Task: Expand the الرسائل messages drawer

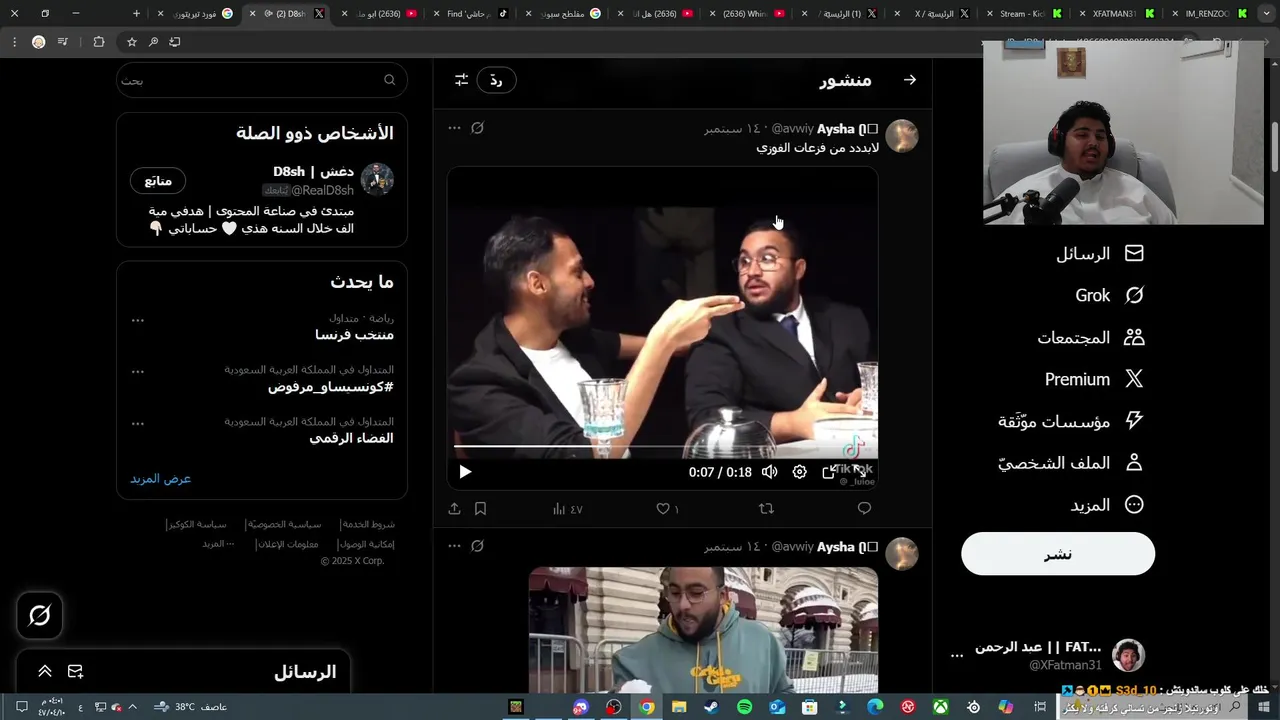Action: 45,672
